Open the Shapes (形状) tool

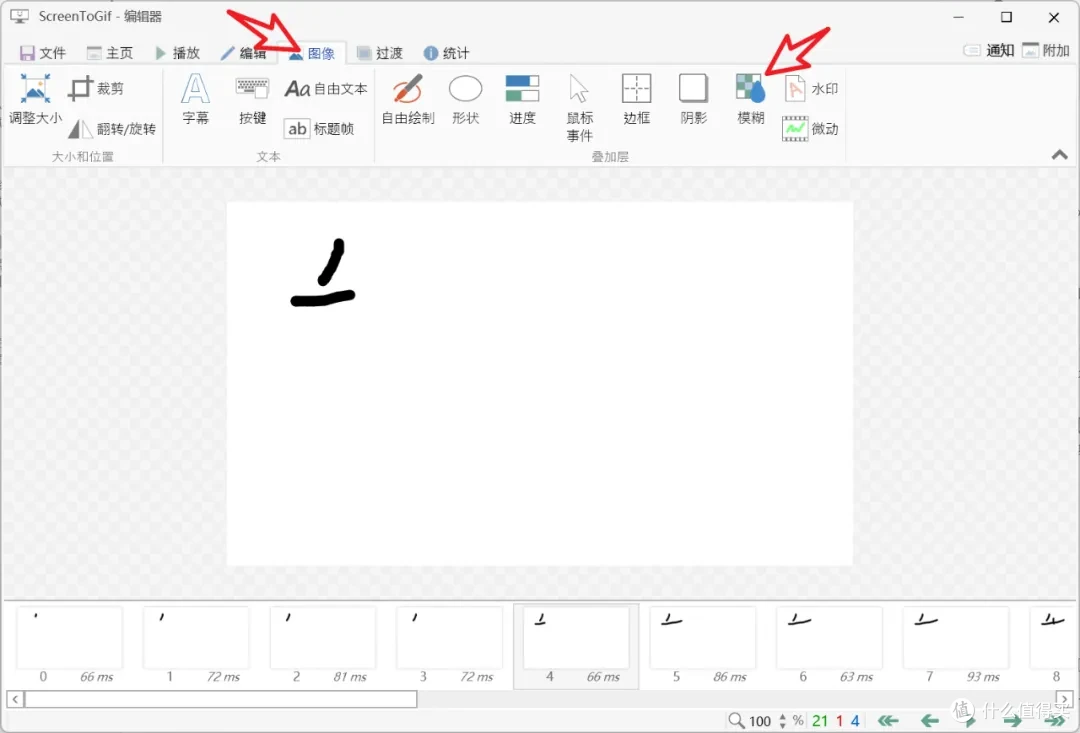[466, 100]
